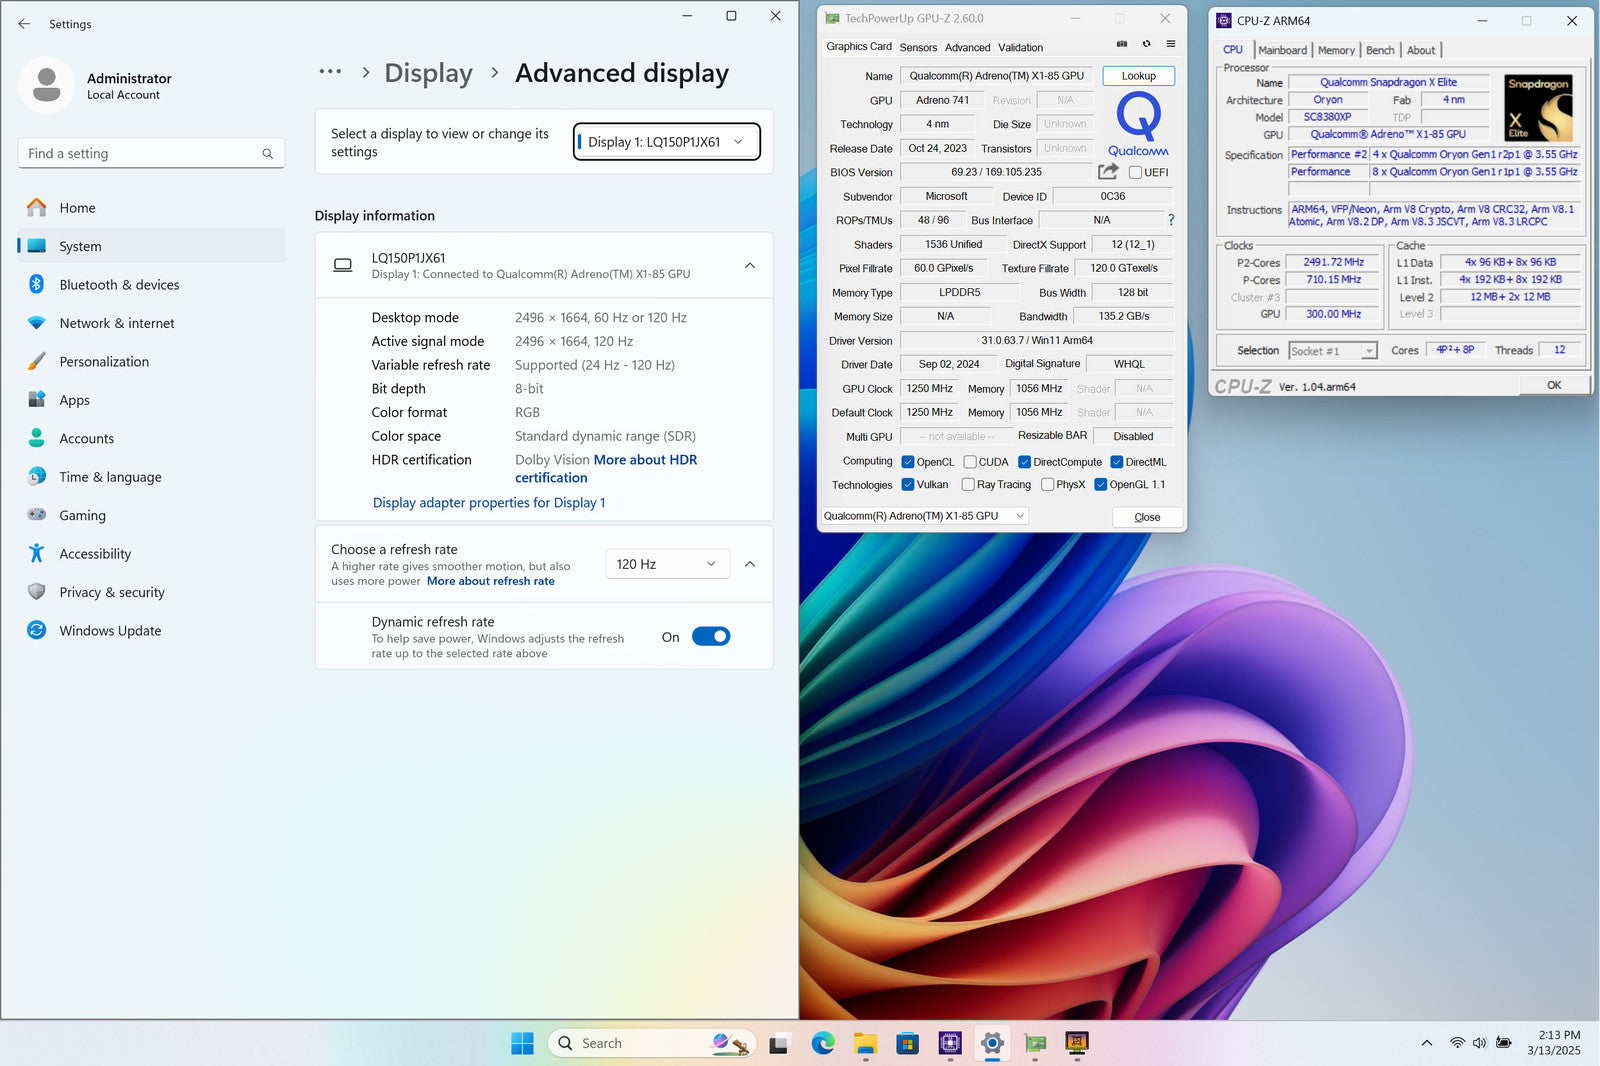Click the CPU-Z icon on the taskbar
Screen dimensions: 1600x1066
(x=950, y=1043)
